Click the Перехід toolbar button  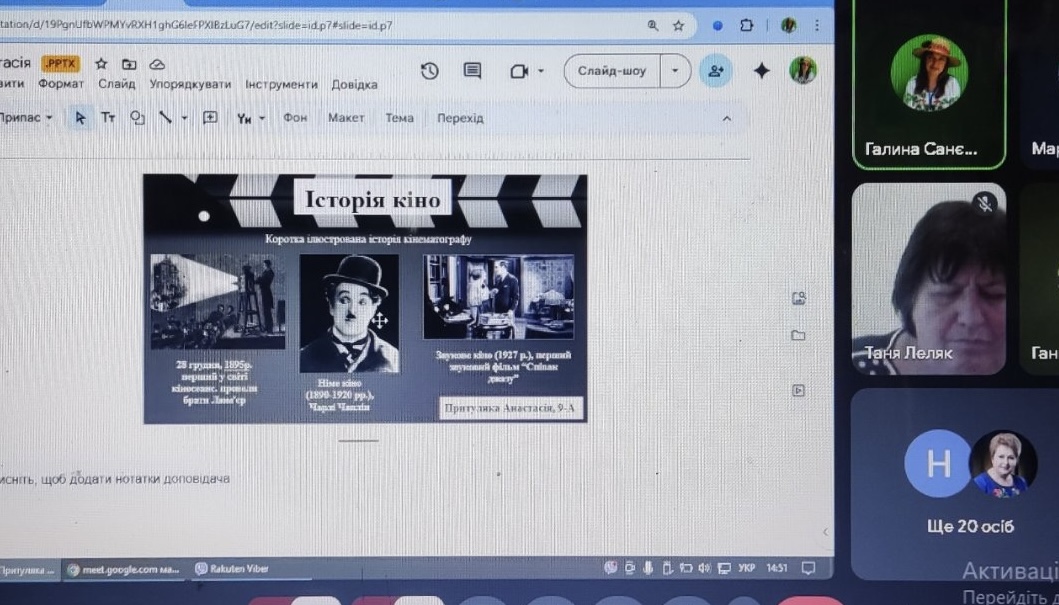point(460,118)
